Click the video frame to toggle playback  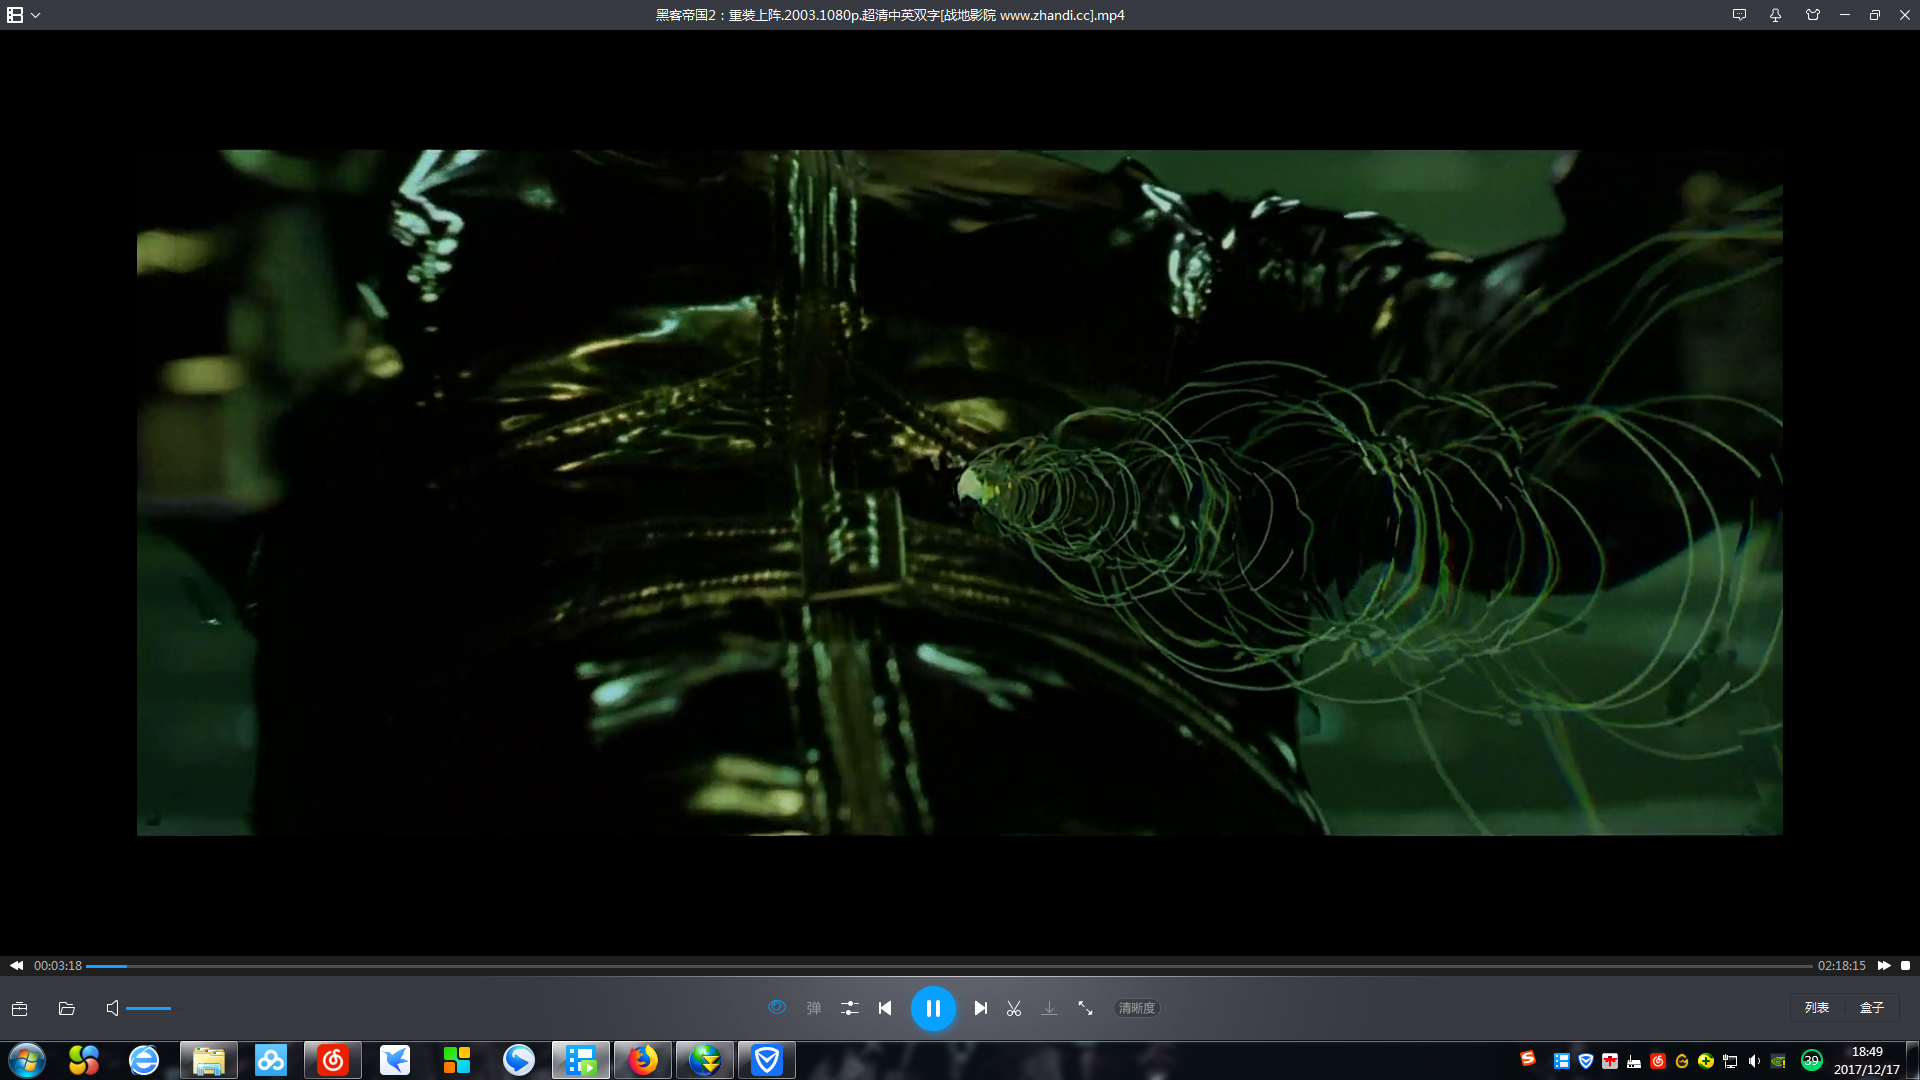click(959, 492)
